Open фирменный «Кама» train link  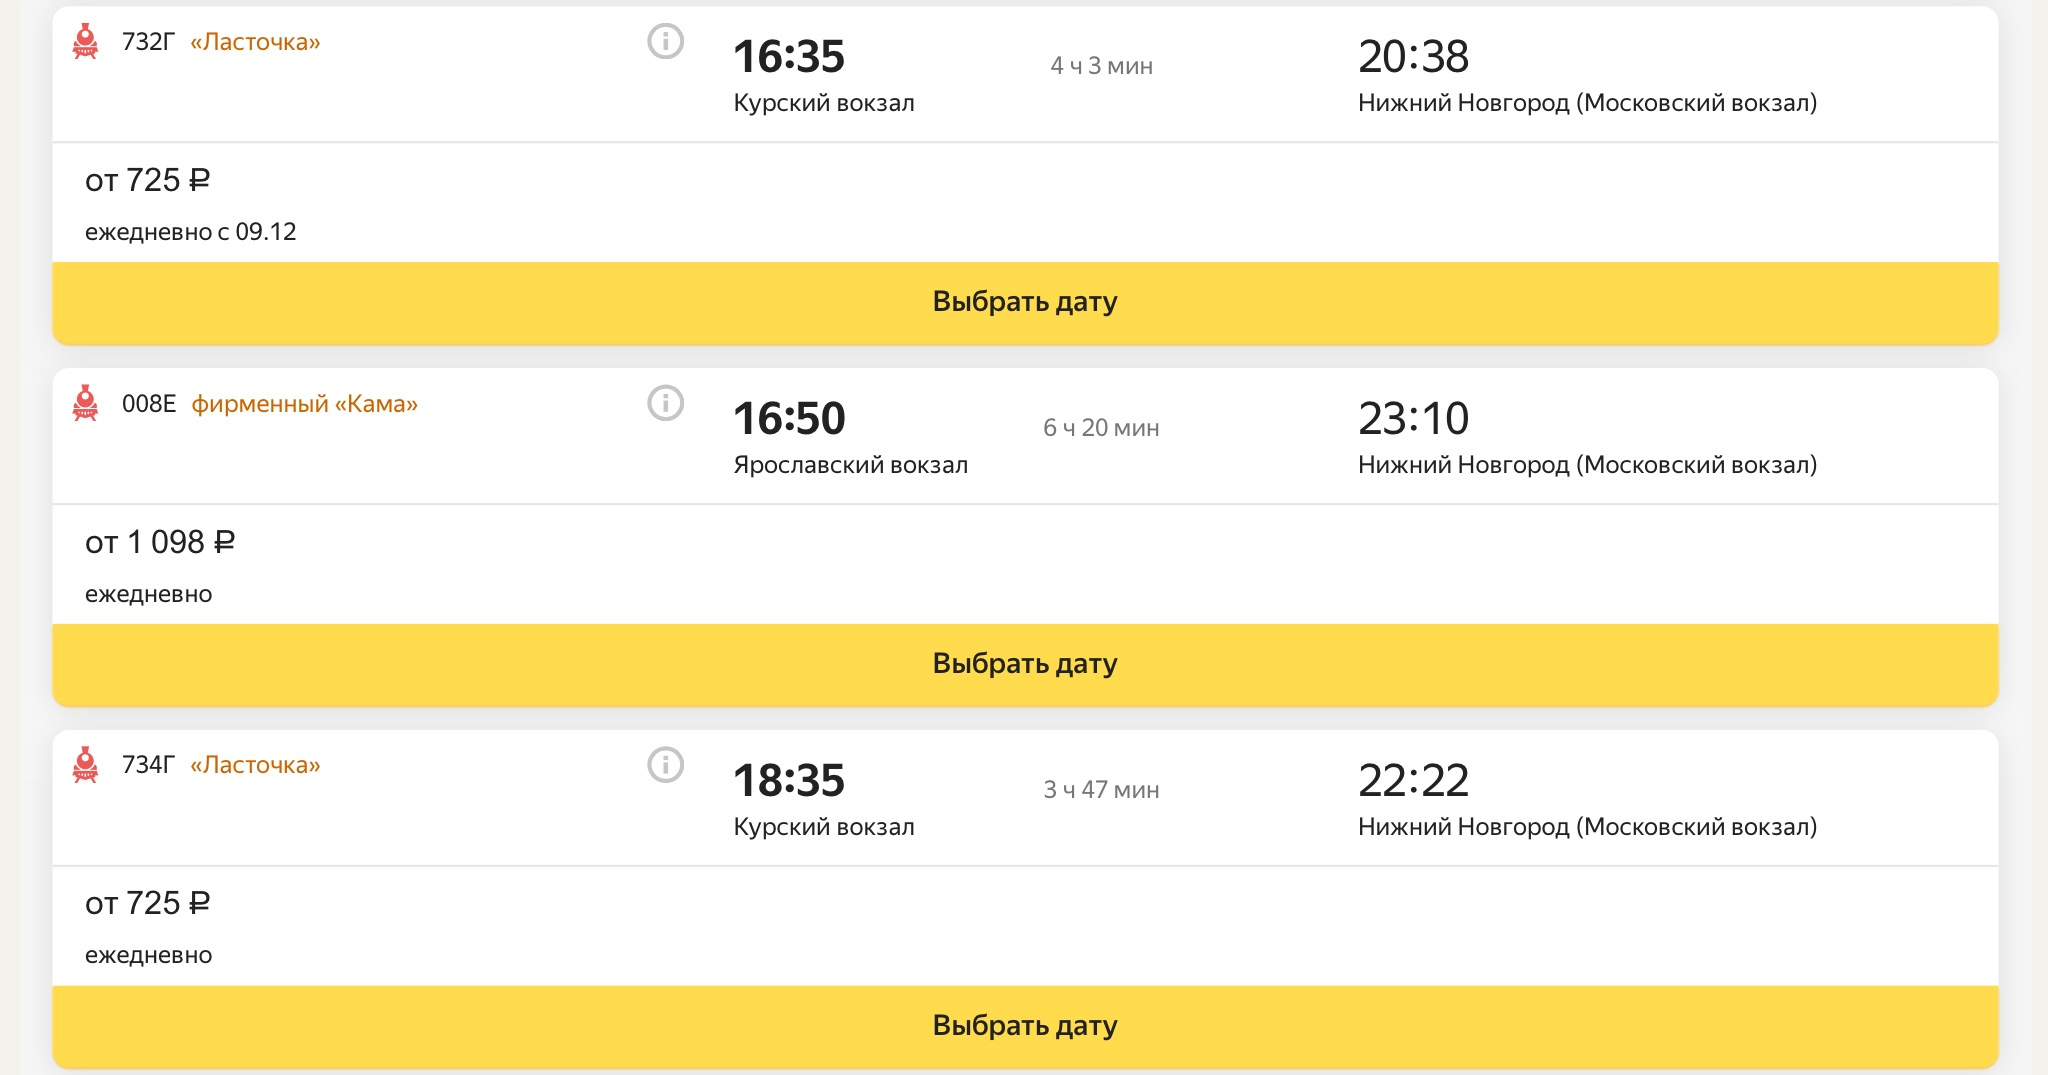pyautogui.click(x=304, y=404)
